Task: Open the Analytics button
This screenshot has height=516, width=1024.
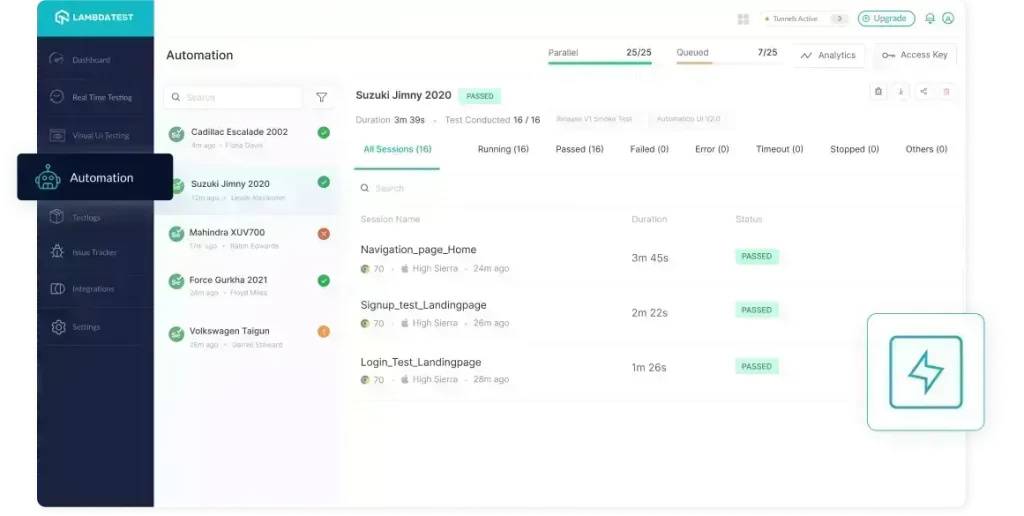Action: pyautogui.click(x=828, y=56)
